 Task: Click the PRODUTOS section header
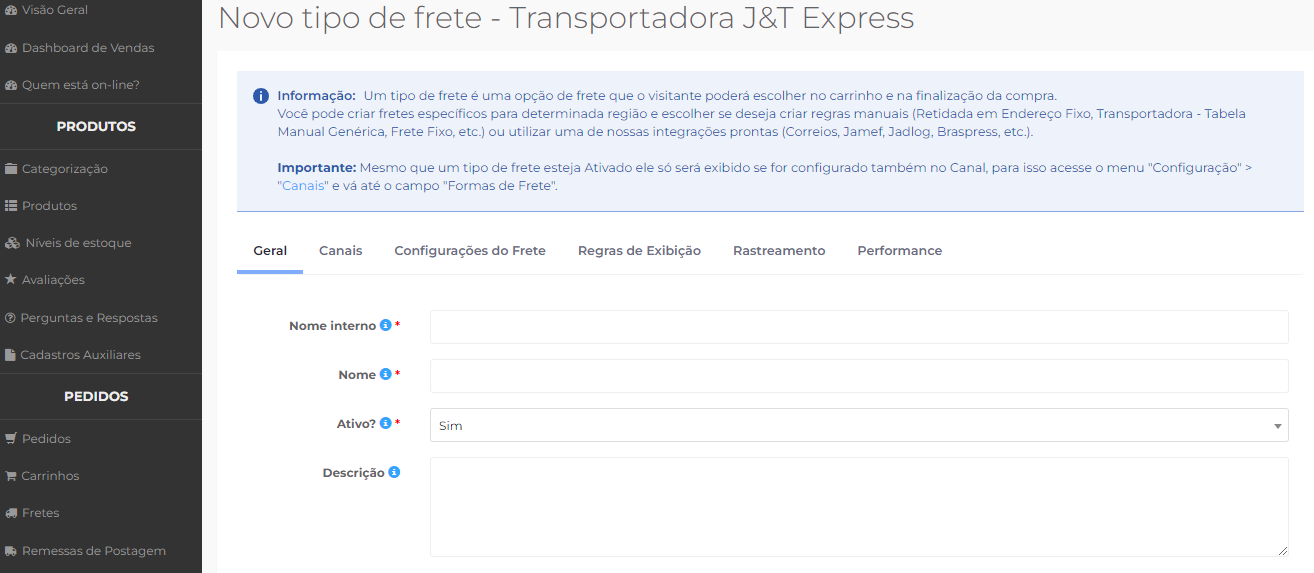click(96, 127)
